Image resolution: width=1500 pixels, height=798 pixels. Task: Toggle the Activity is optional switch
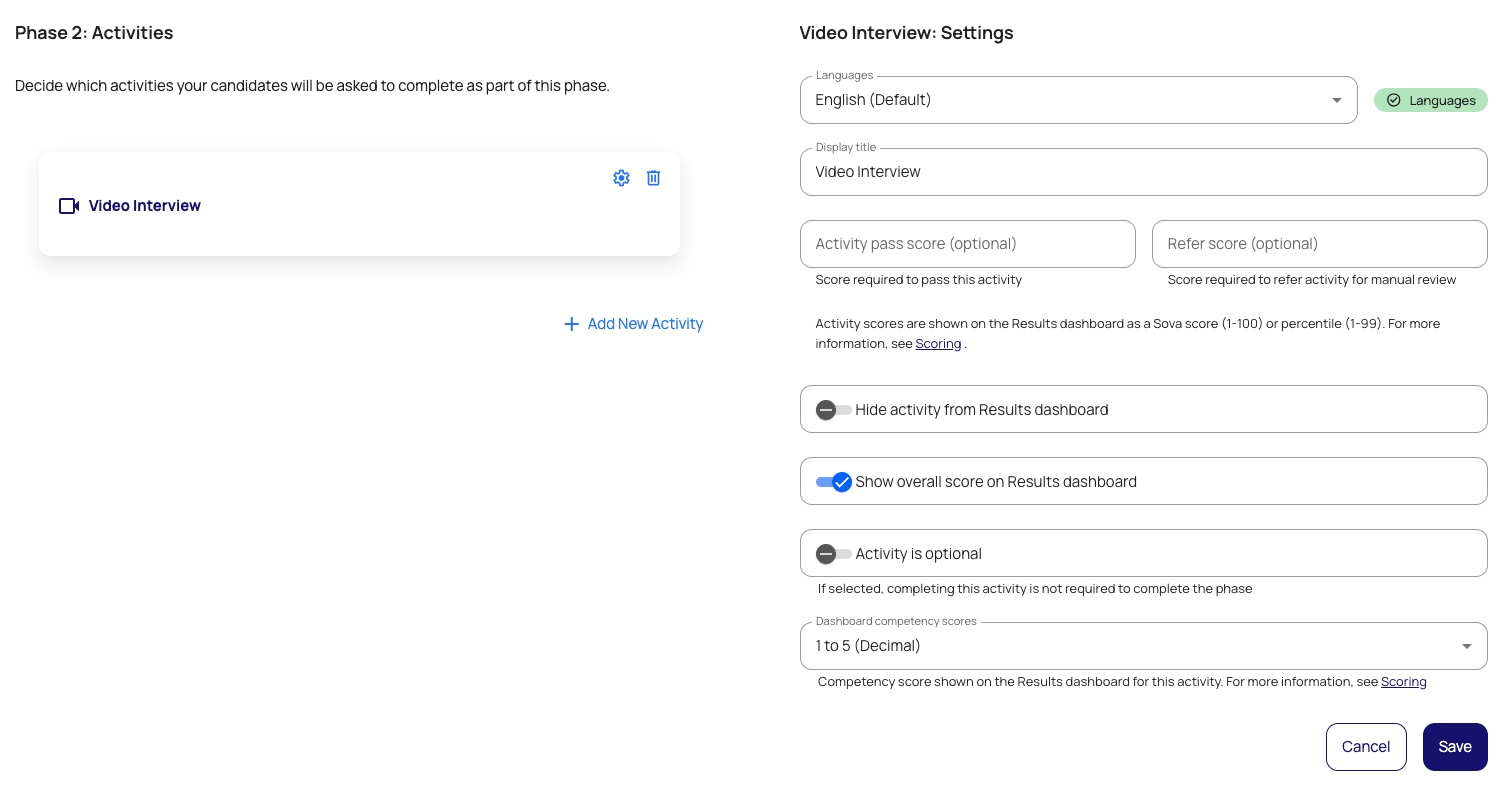tap(833, 554)
